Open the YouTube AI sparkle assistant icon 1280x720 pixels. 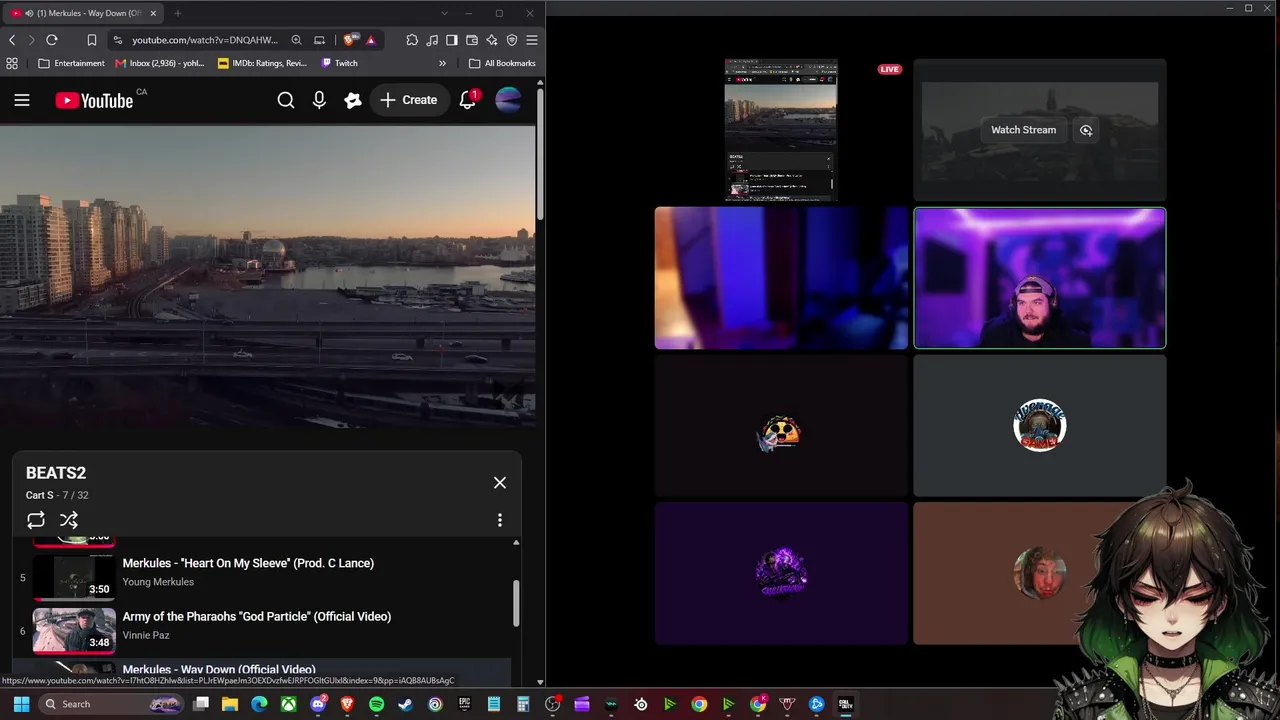[353, 100]
